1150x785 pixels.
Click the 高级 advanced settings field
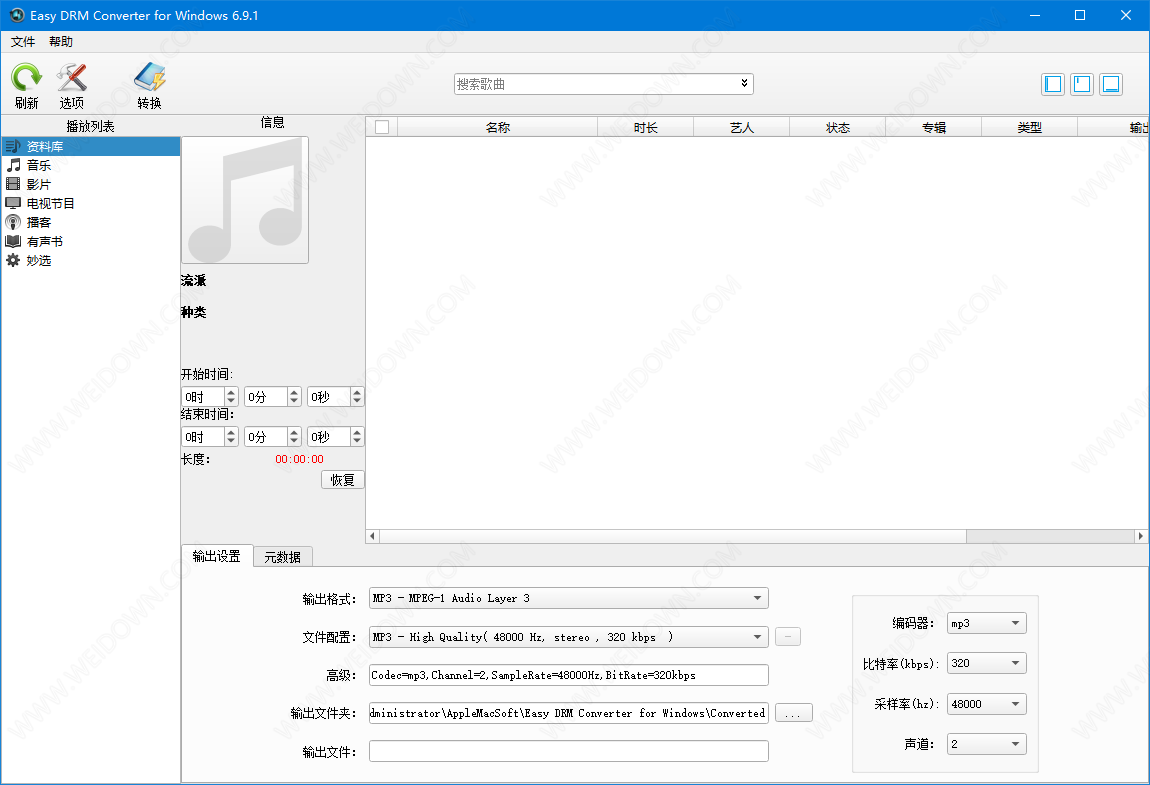568,675
